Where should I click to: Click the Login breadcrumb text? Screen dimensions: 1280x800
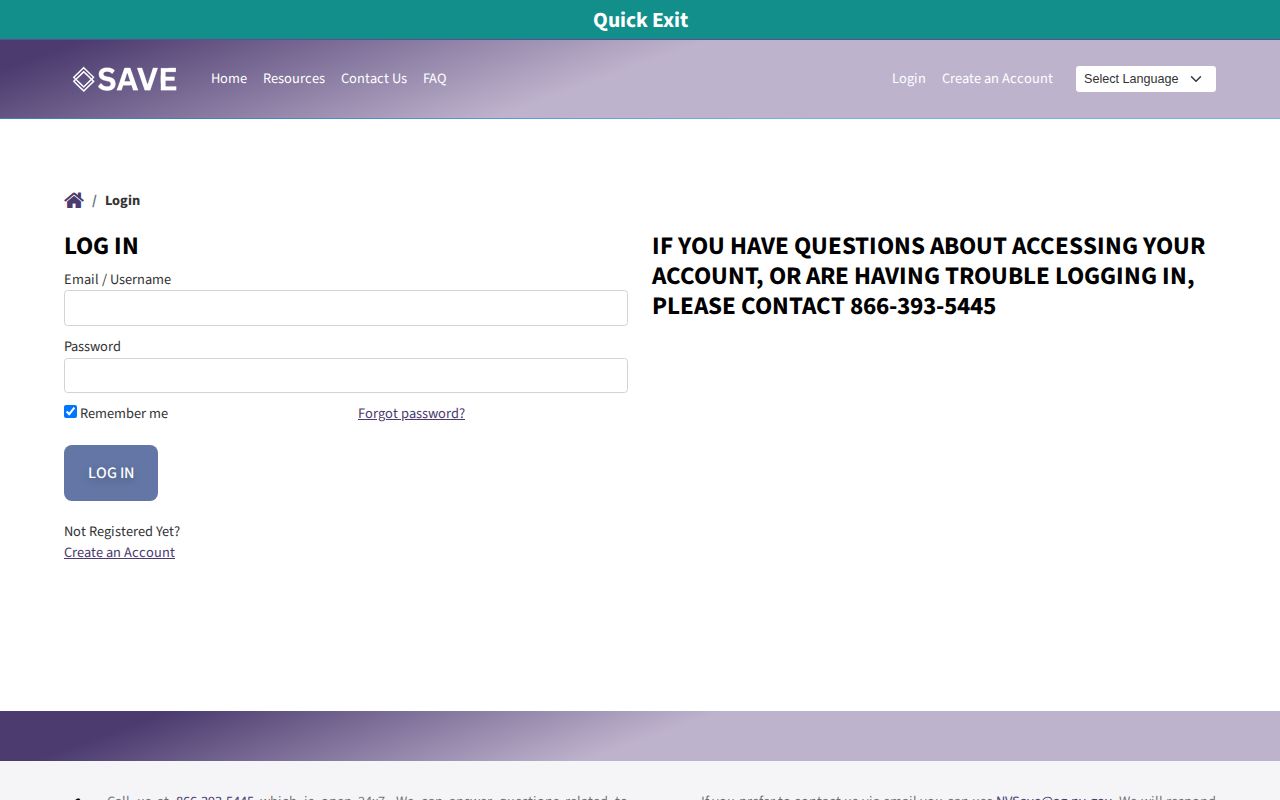click(x=122, y=200)
